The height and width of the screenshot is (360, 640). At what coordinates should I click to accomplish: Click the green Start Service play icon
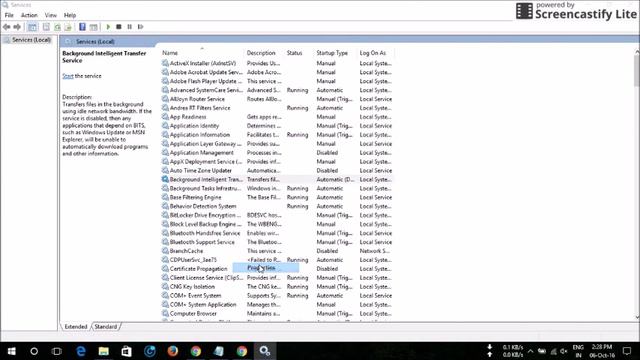tap(108, 27)
